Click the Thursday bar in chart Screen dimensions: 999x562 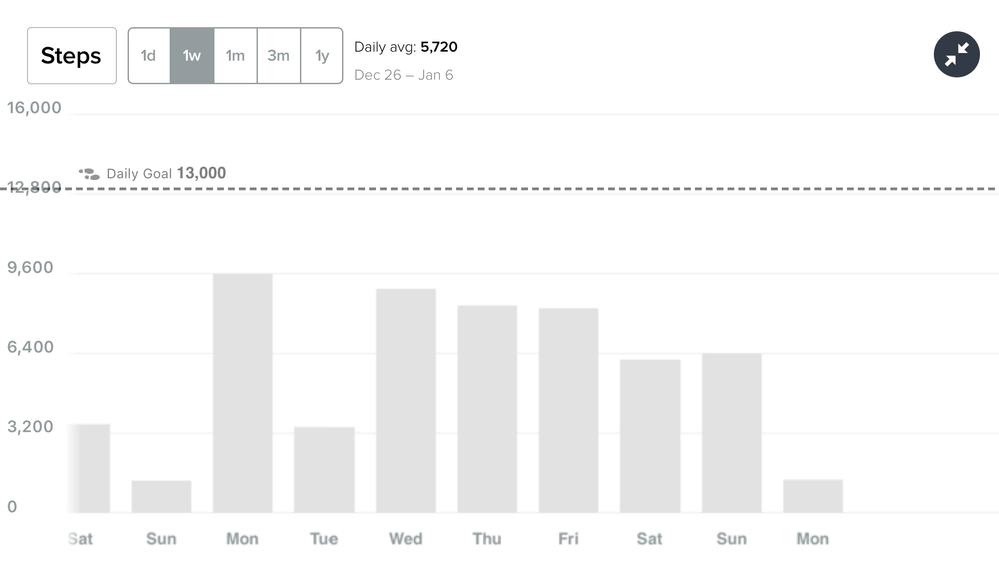(487, 408)
